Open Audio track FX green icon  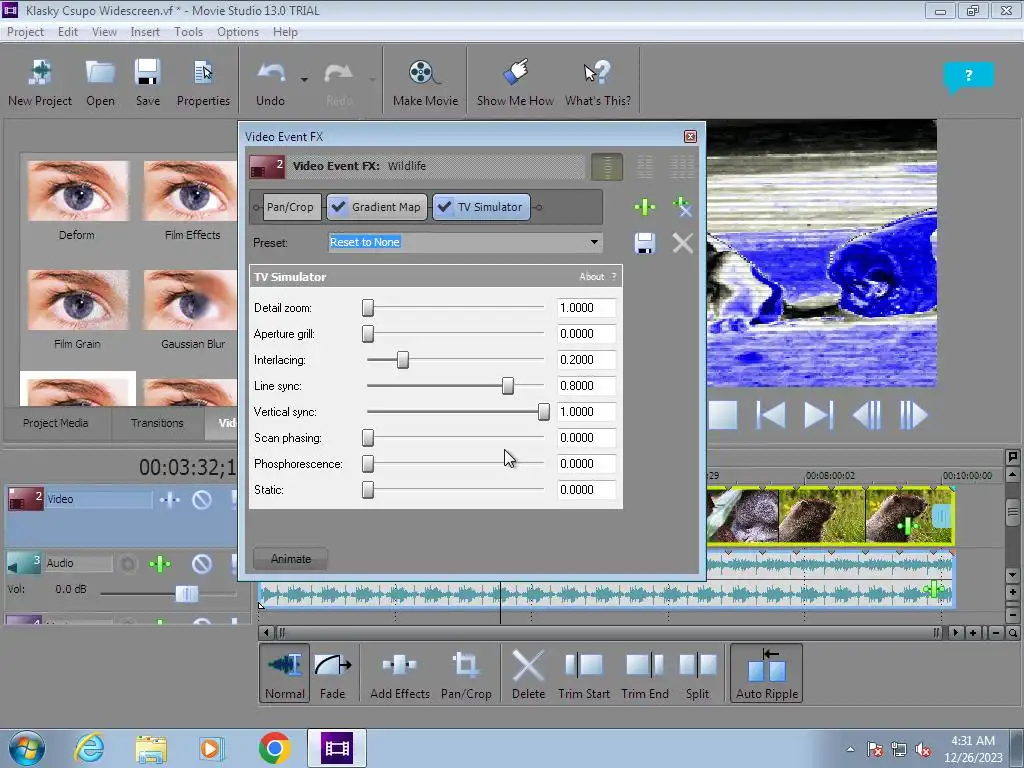pyautogui.click(x=160, y=564)
